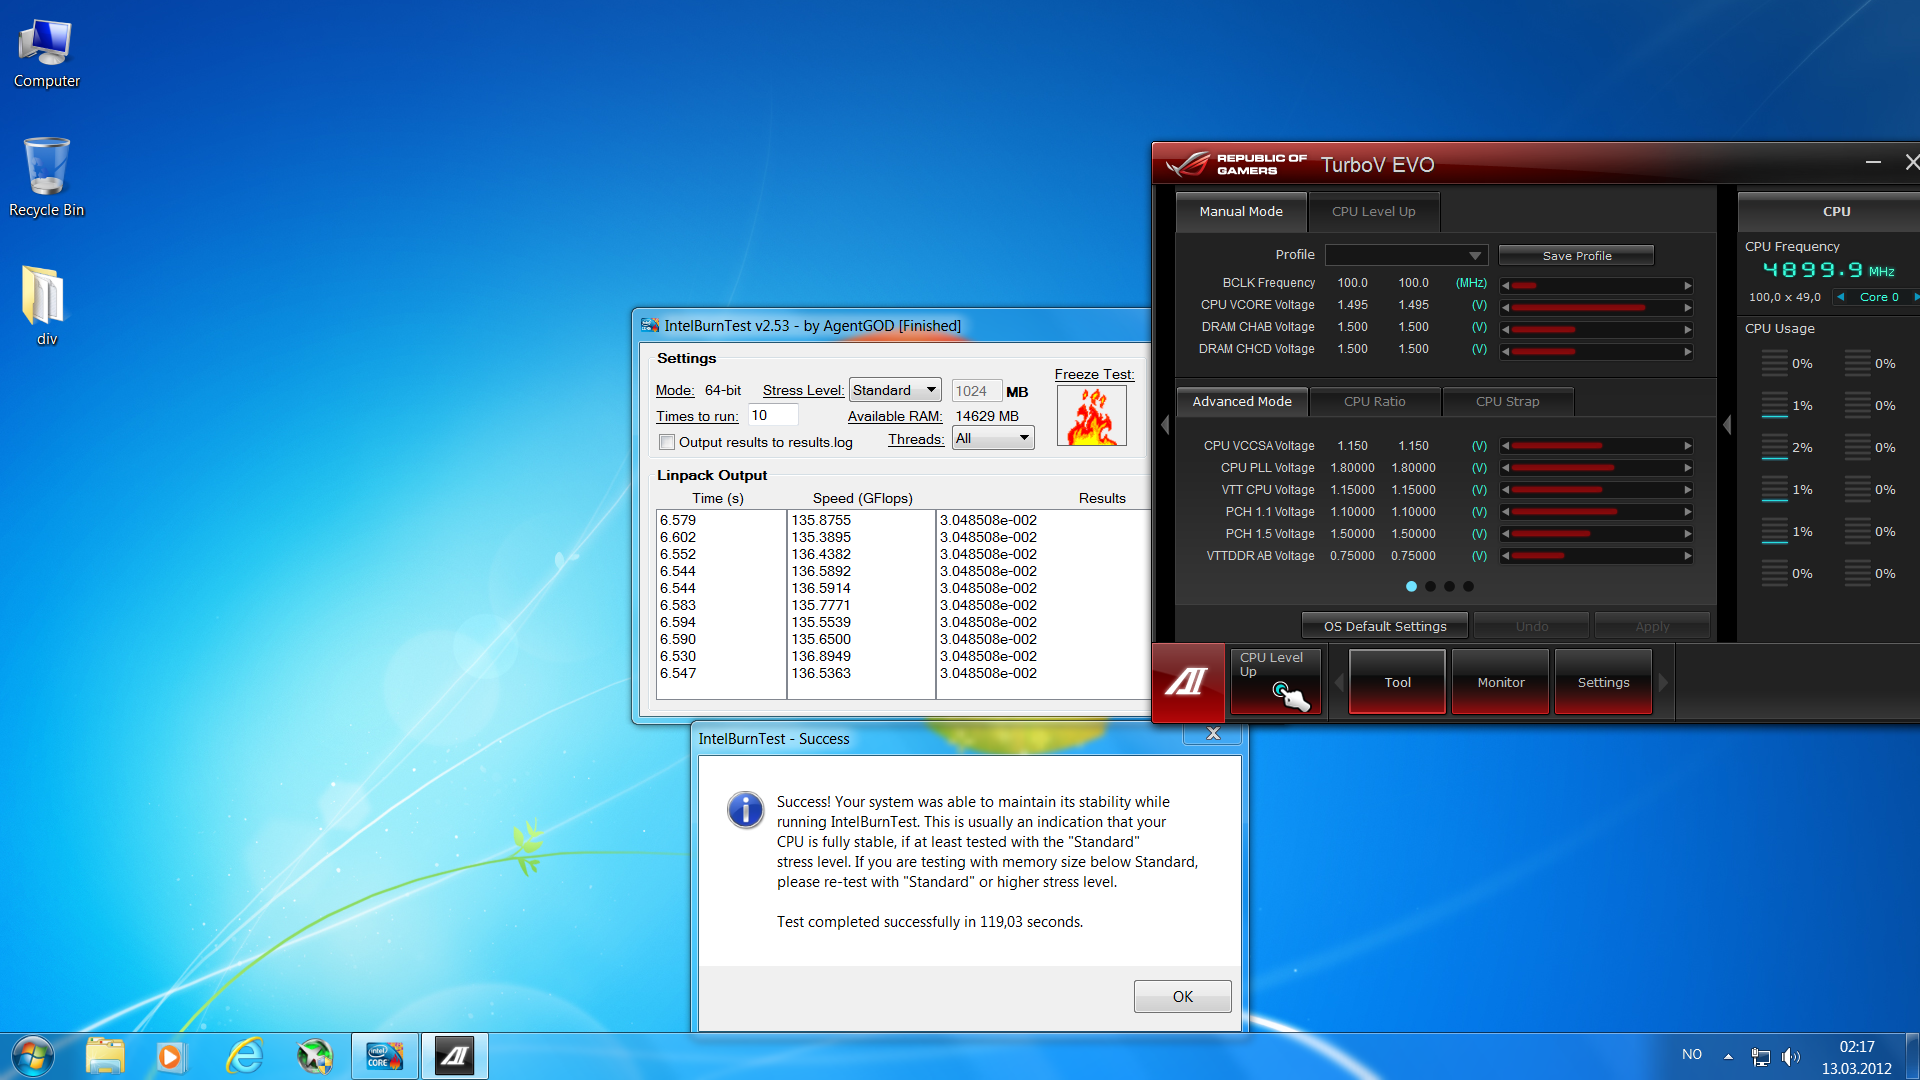1920x1080 pixels.
Task: Click the soccer ball taskbar icon
Action: click(314, 1056)
